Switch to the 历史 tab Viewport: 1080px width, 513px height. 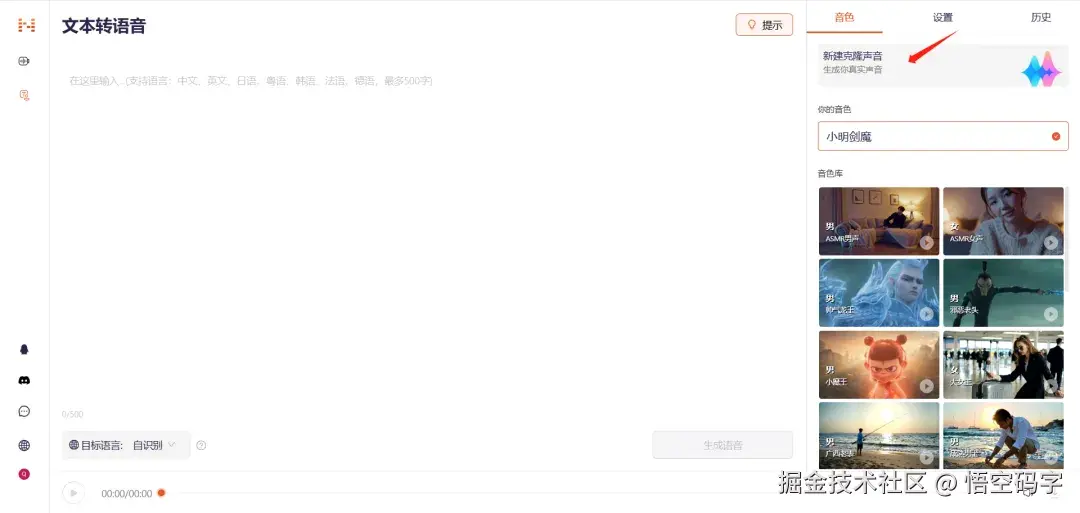tap(1041, 18)
